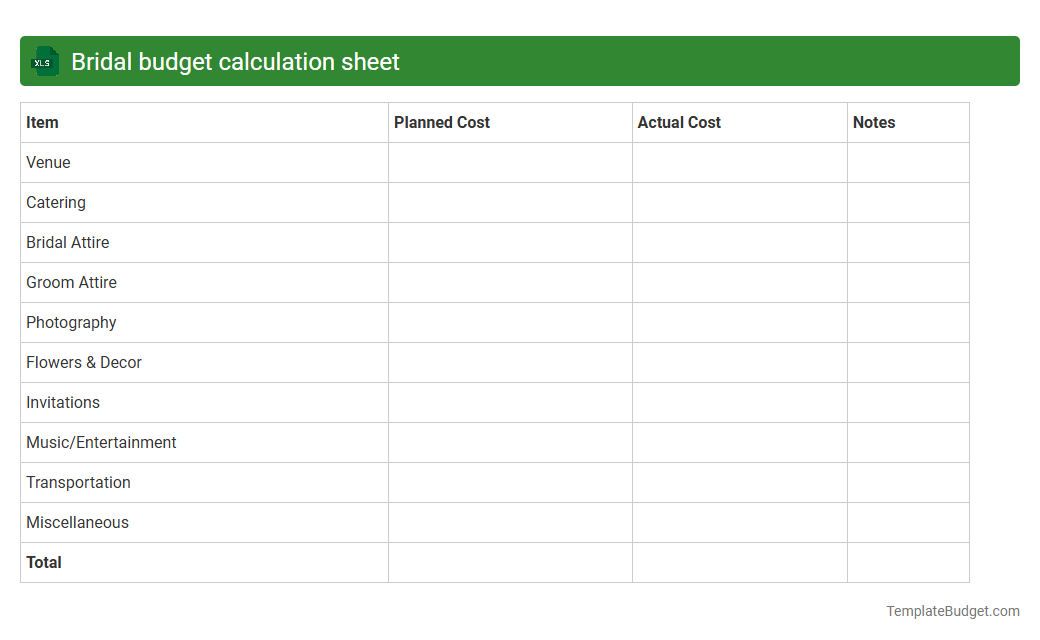Click the Total row label
Screen dimensions: 1040x640
[44, 562]
